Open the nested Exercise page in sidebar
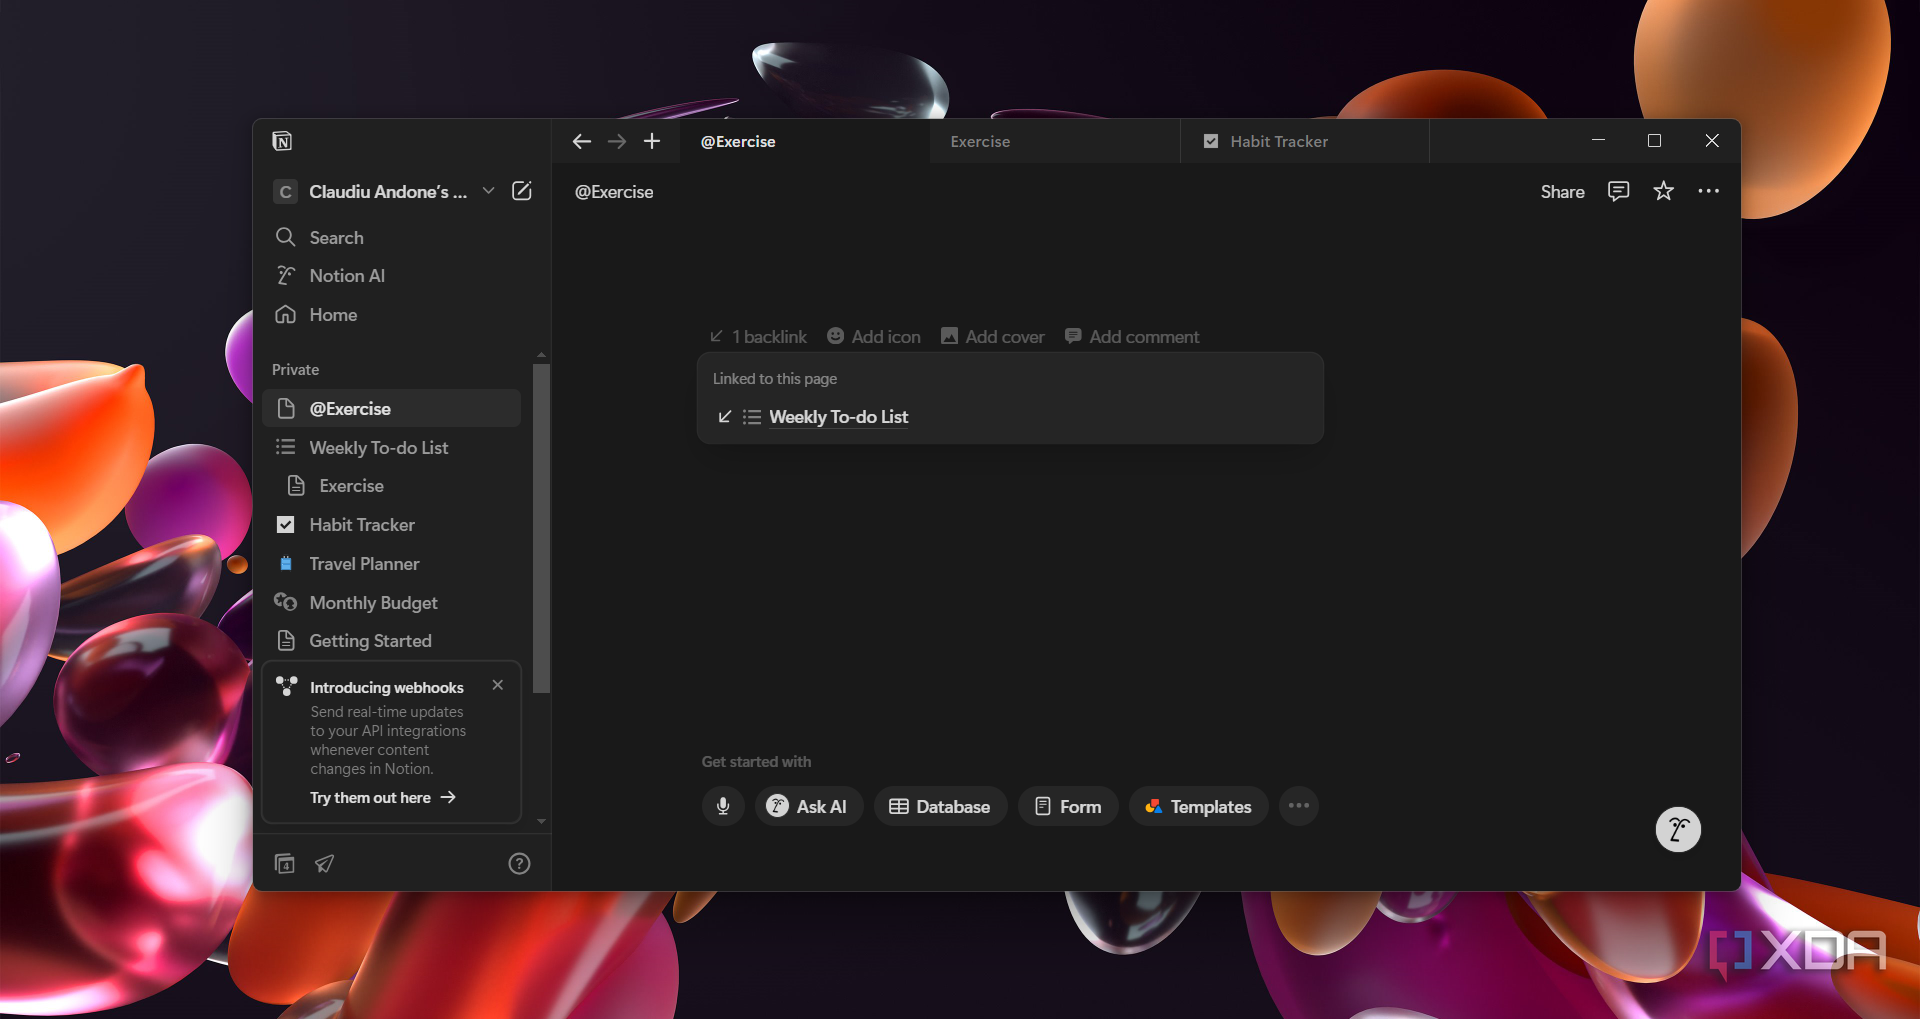This screenshot has width=1920, height=1019. [x=391, y=486]
